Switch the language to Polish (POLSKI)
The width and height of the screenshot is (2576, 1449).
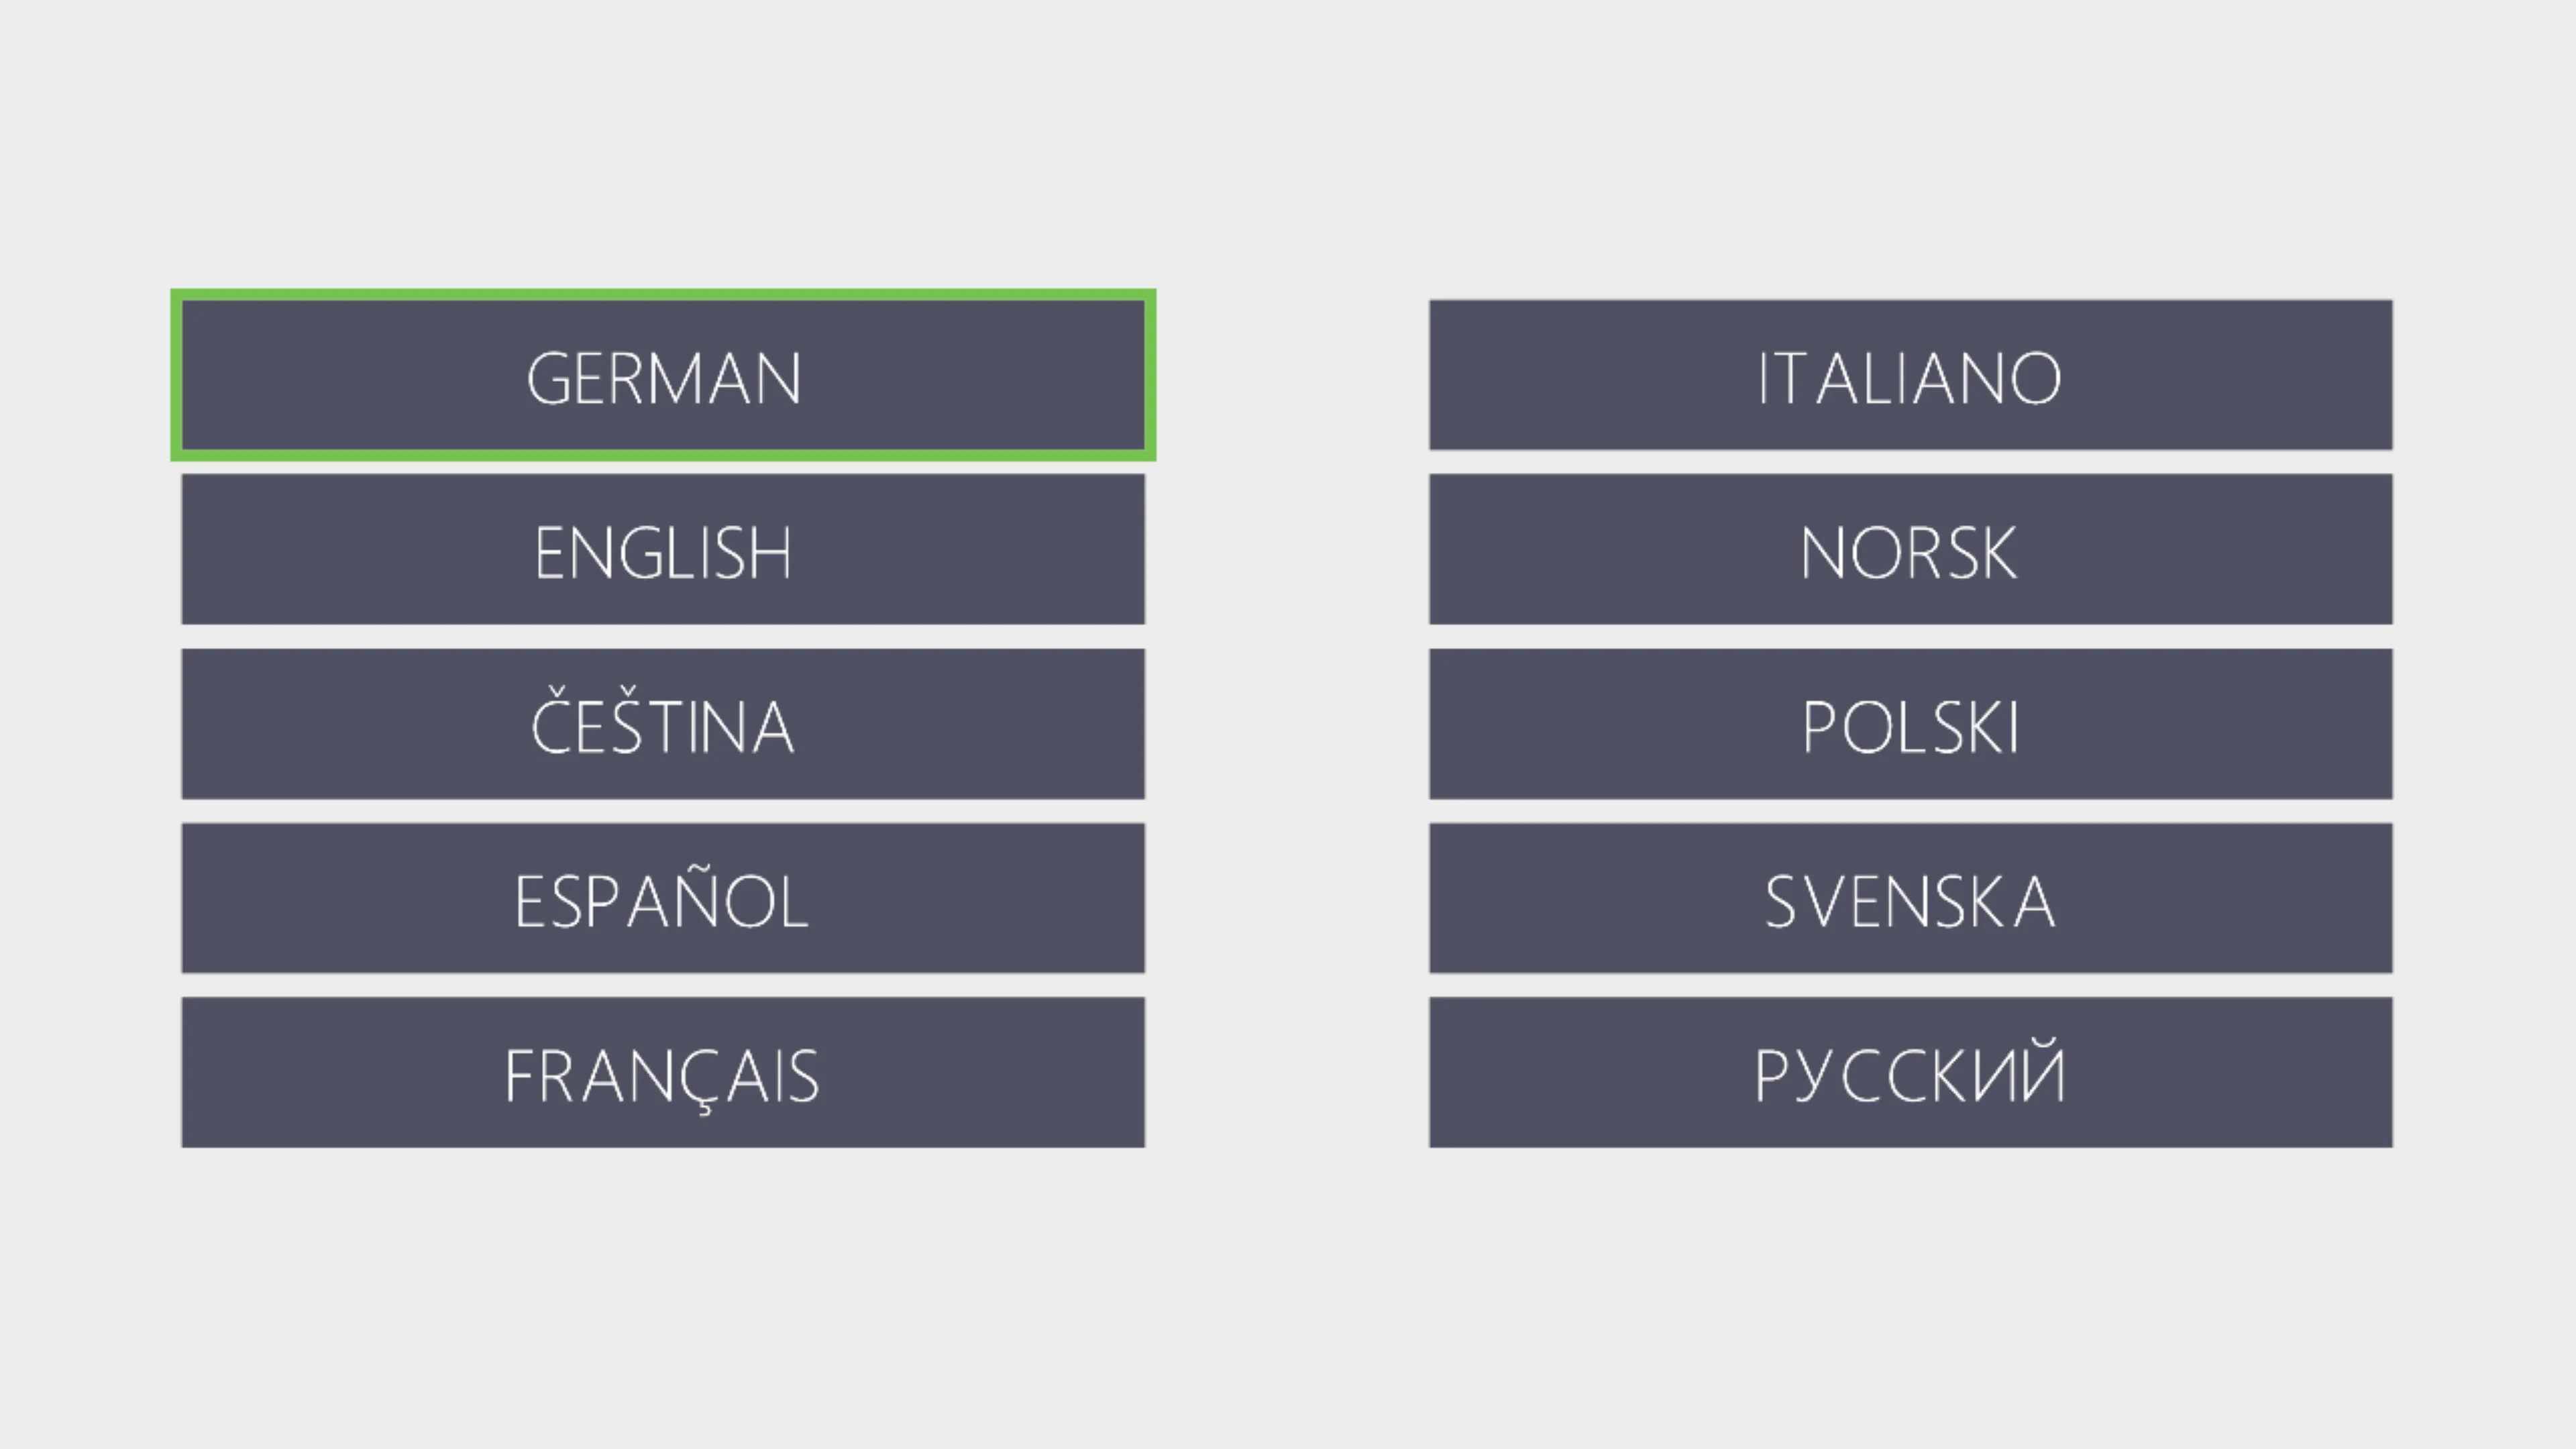[x=1910, y=724]
